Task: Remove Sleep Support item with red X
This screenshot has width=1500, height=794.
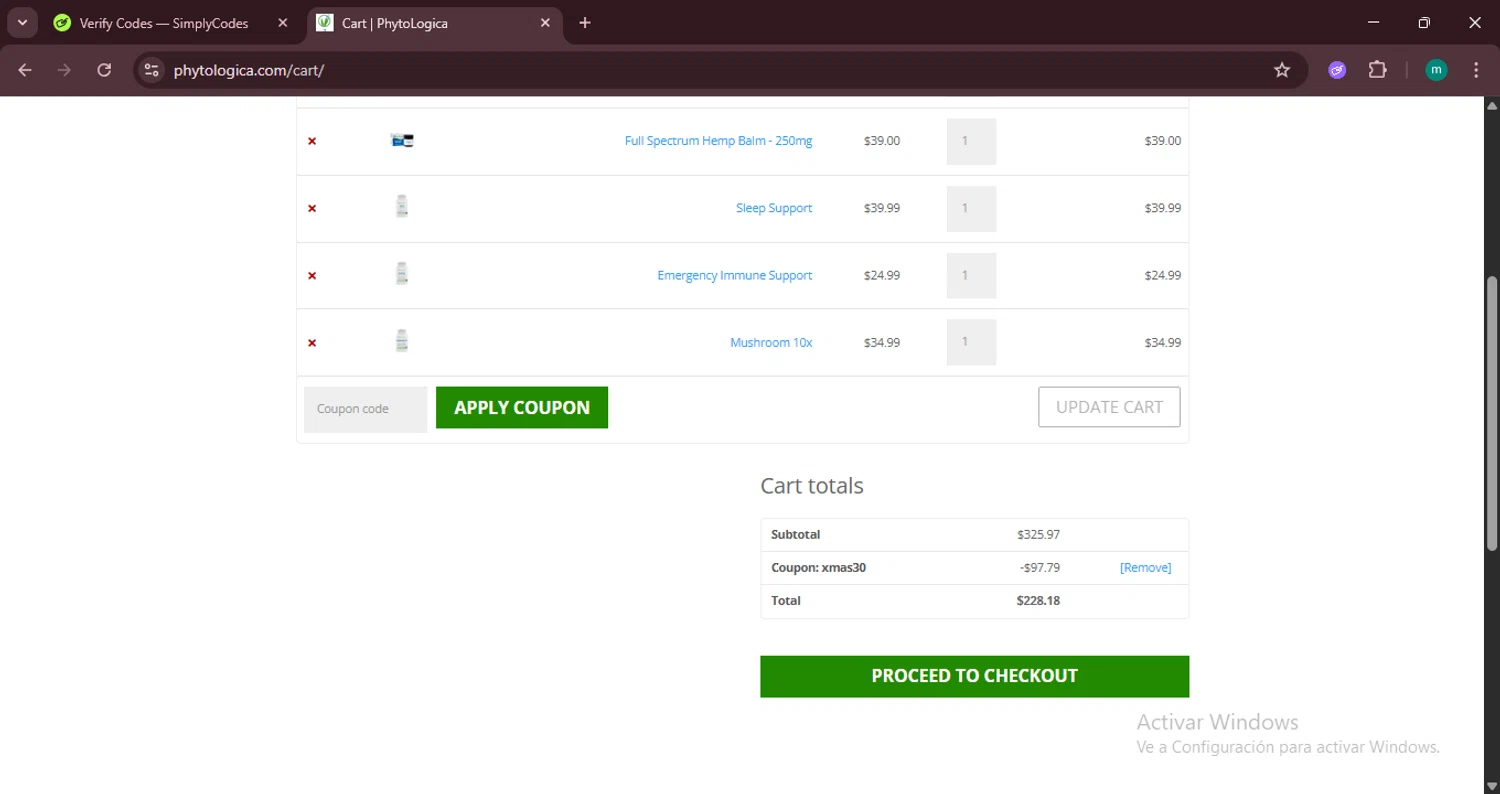Action: pos(312,208)
